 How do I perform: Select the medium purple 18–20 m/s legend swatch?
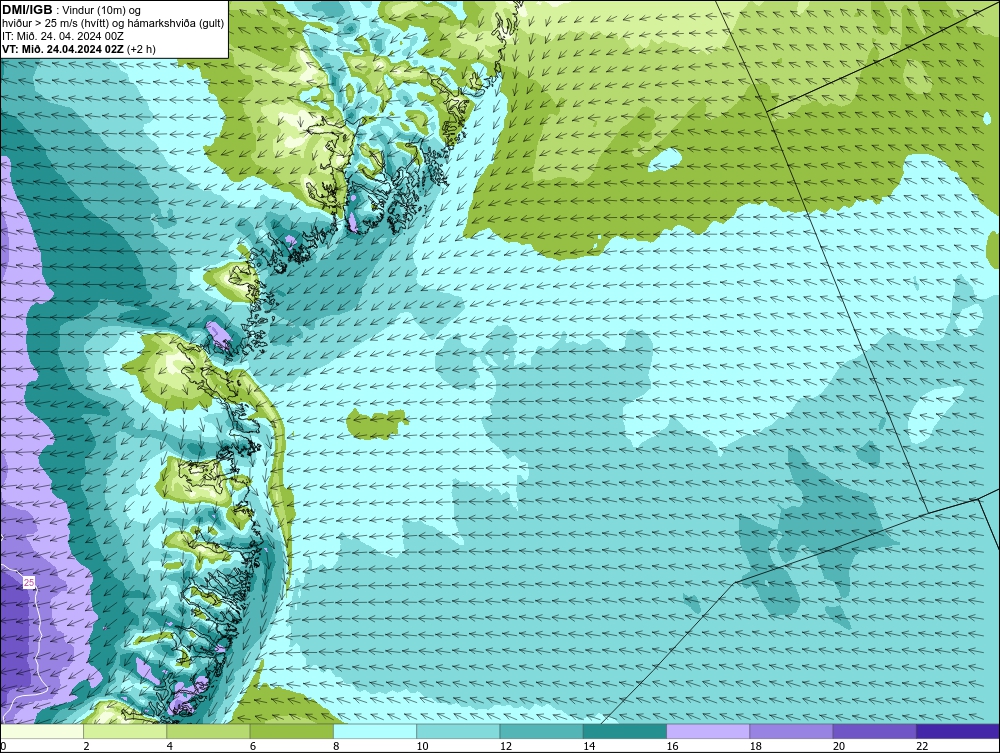tap(791, 731)
